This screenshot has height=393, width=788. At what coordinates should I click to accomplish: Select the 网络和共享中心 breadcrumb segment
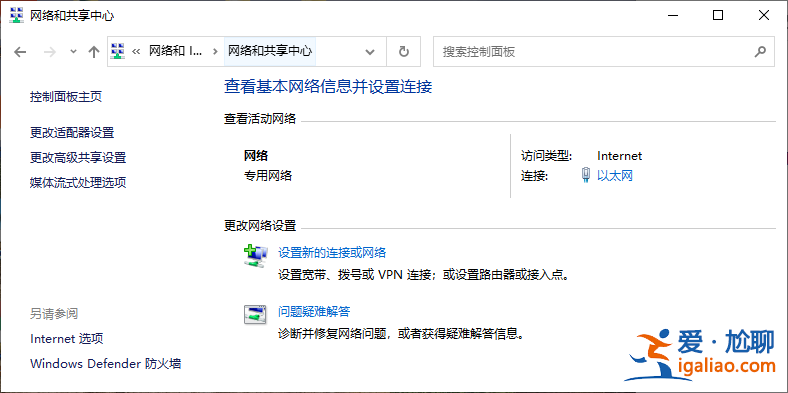coord(270,51)
